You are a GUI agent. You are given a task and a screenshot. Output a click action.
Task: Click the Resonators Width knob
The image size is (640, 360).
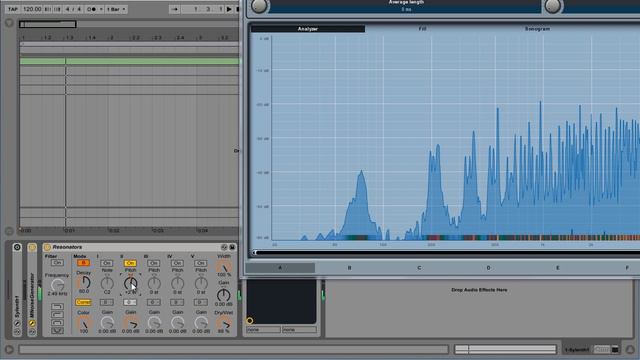tap(224, 267)
